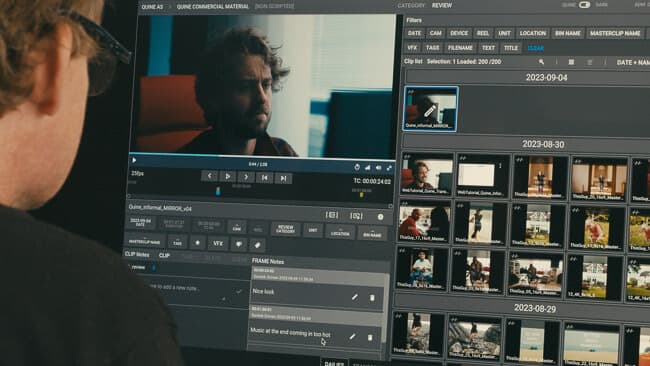Screen dimensions: 650x366
Task: Click the 'Music at the end coming in too hot' note
Action: 290,332
